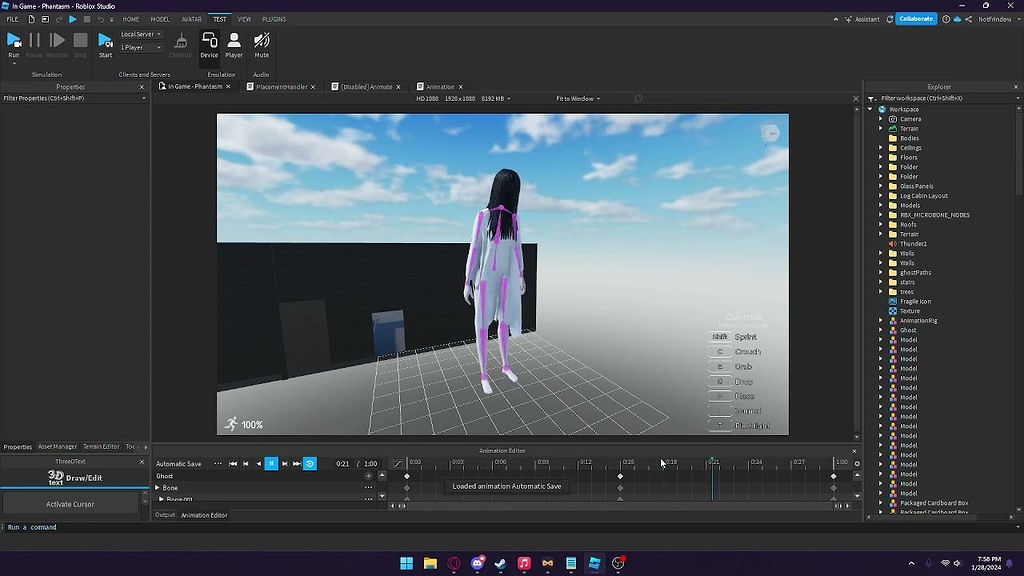The width and height of the screenshot is (1024, 576).
Task: Click the Collaborate button
Action: pos(915,18)
